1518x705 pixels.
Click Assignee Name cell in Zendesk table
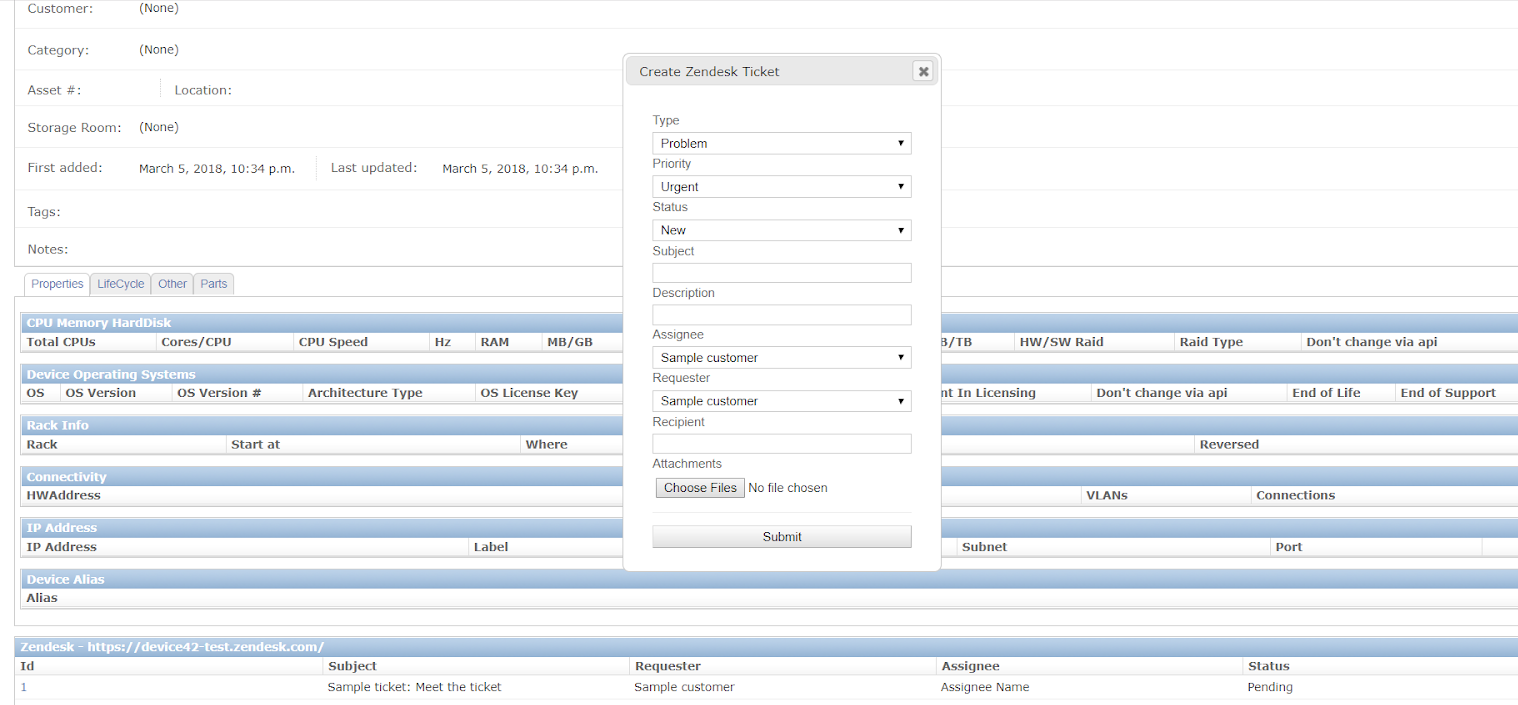coord(985,687)
